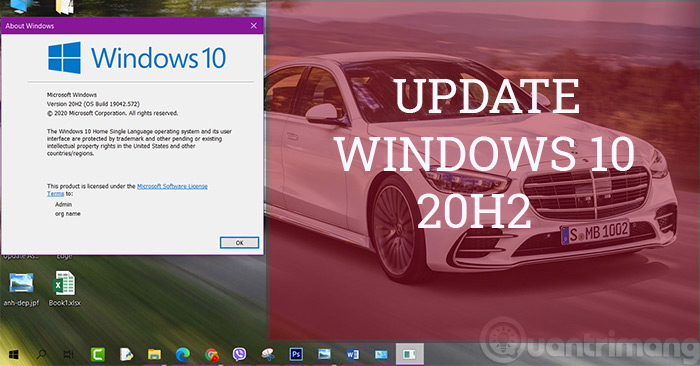Open the picture viewer icon beside Word

click(x=381, y=355)
